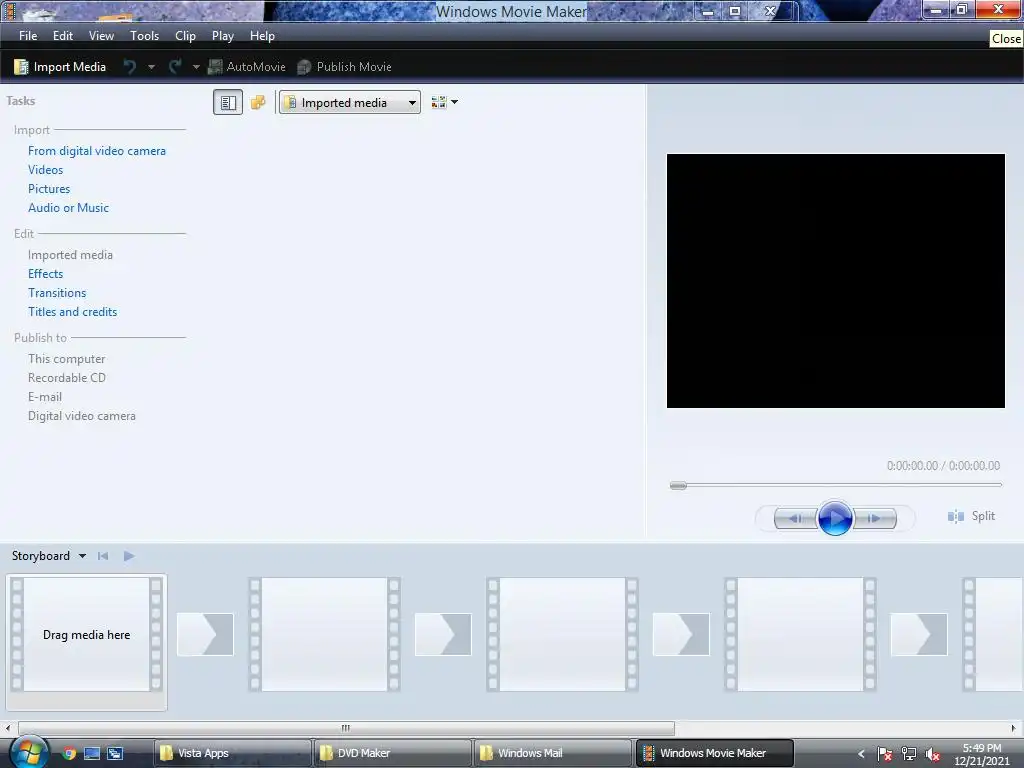
Task: Click the Redo arrow icon
Action: [x=175, y=67]
